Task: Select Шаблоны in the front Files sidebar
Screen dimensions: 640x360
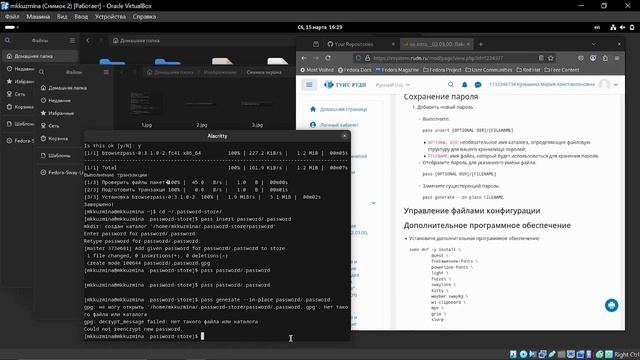Action: point(56,156)
